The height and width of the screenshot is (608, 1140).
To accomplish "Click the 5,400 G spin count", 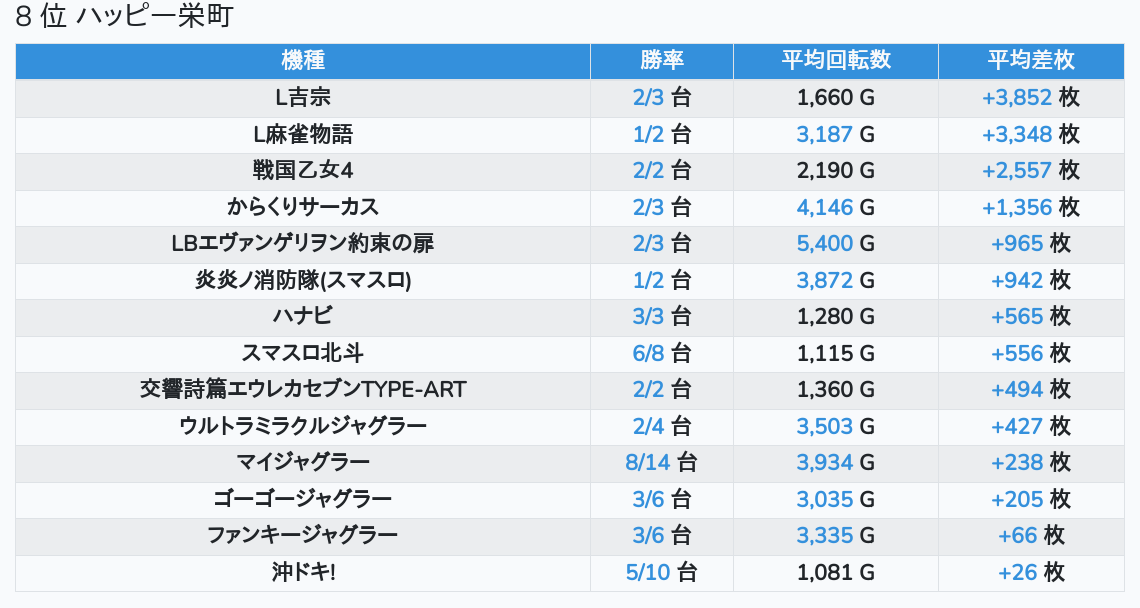I will point(836,243).
